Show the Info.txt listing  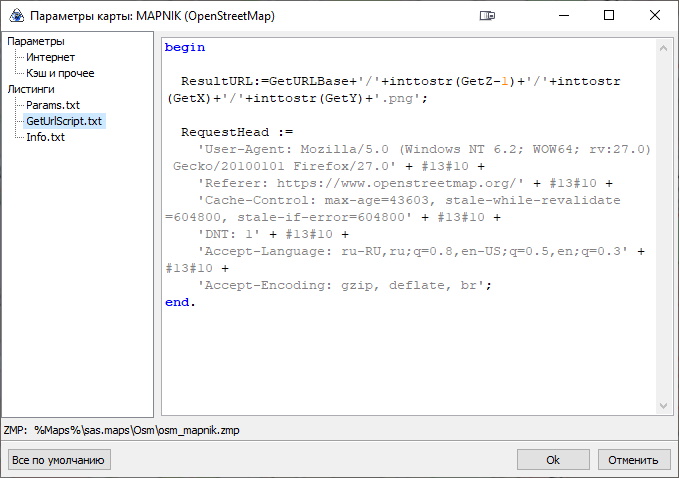click(x=46, y=137)
